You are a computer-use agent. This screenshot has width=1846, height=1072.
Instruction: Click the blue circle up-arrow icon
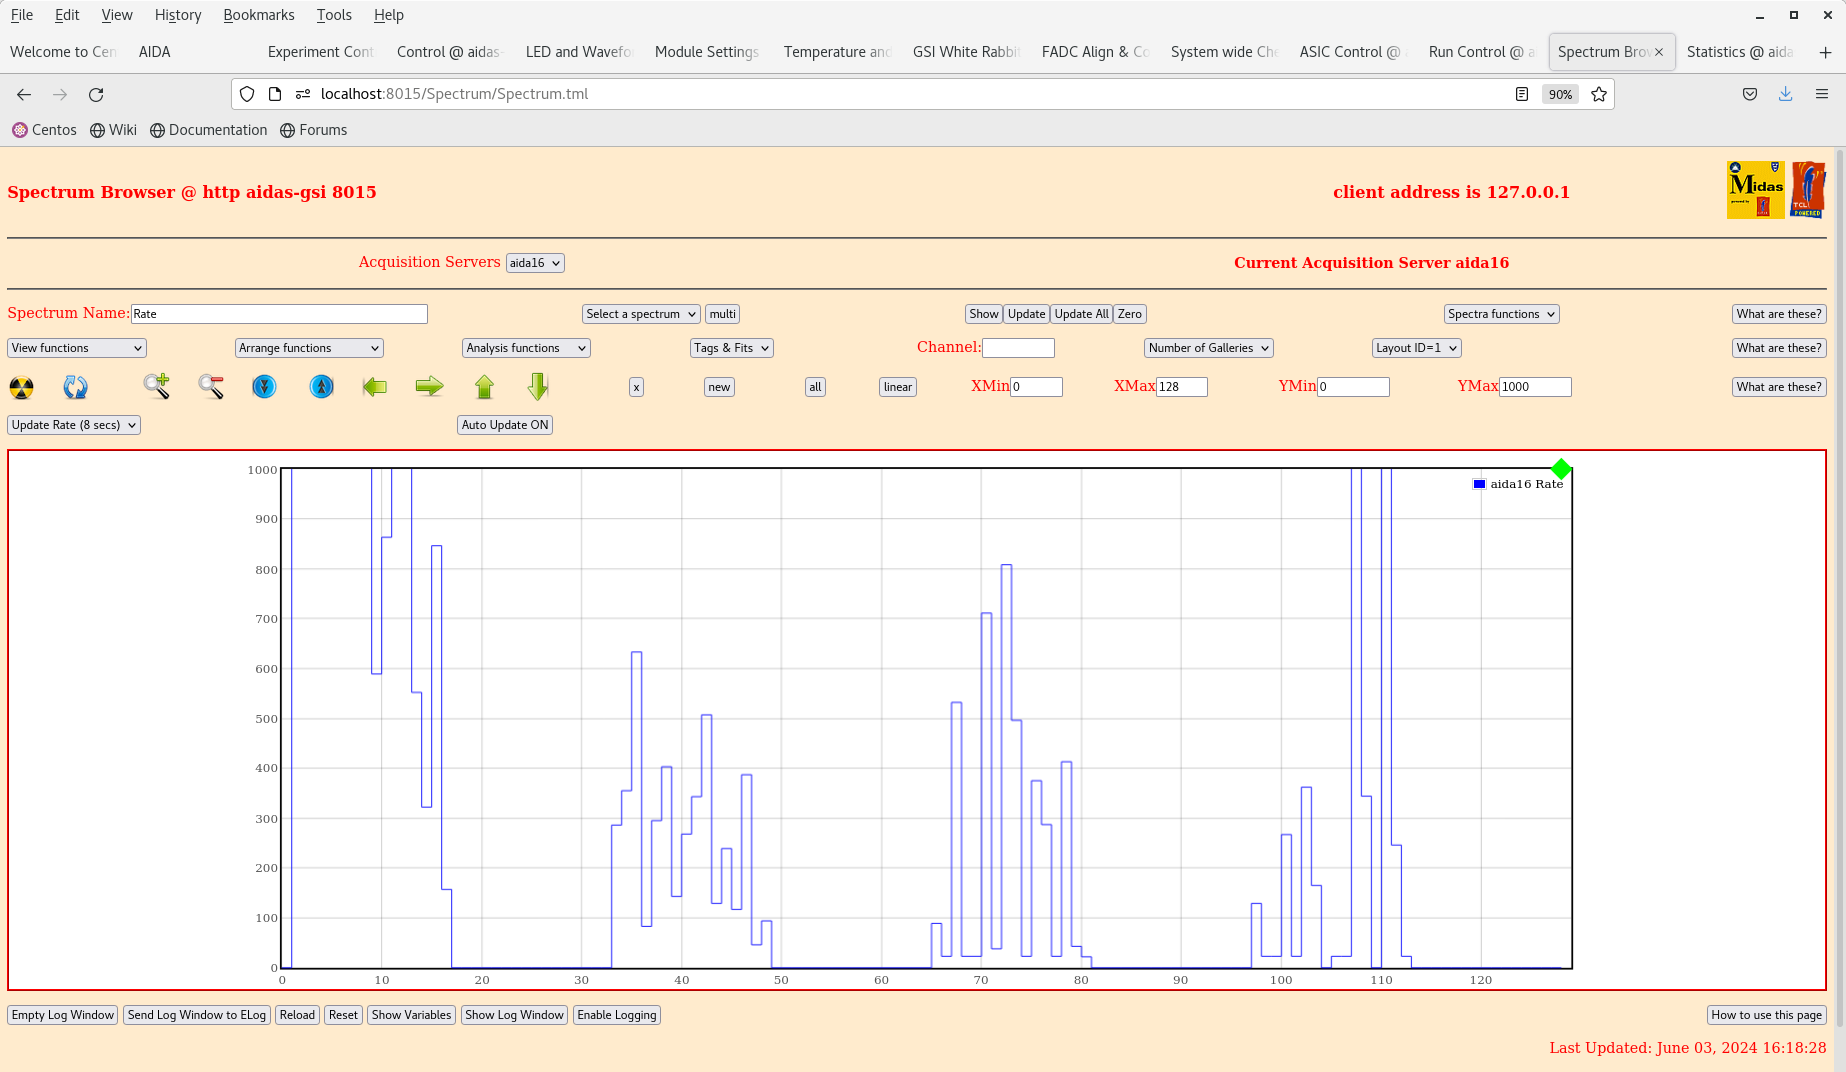tap(321, 386)
